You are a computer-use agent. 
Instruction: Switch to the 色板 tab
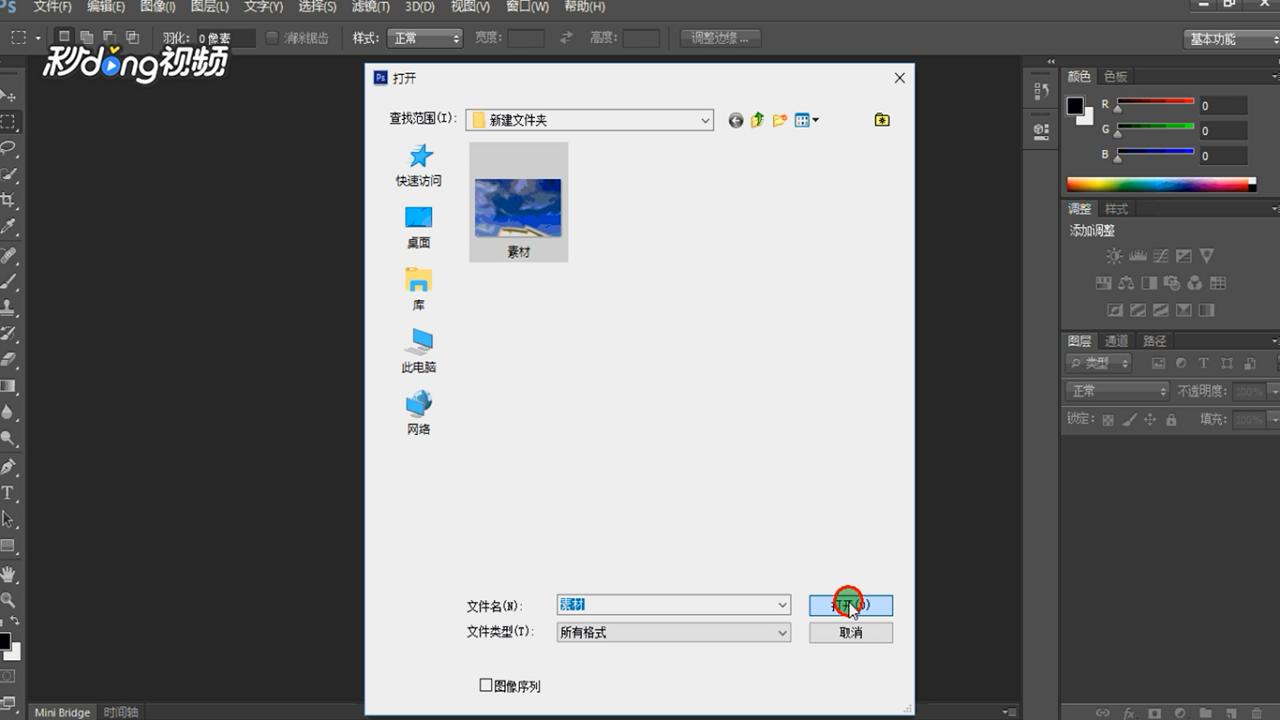pyautogui.click(x=1115, y=77)
